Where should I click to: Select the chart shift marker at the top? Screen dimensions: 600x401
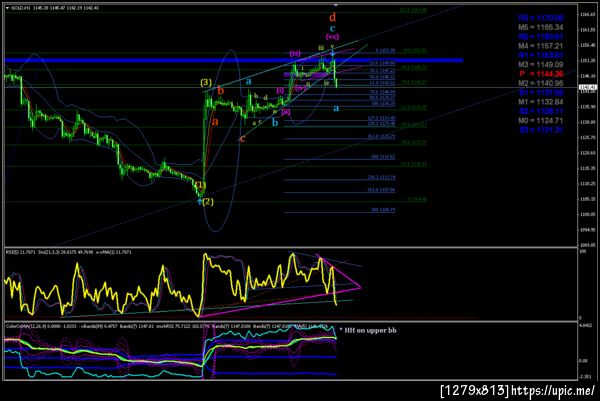click(x=336, y=5)
